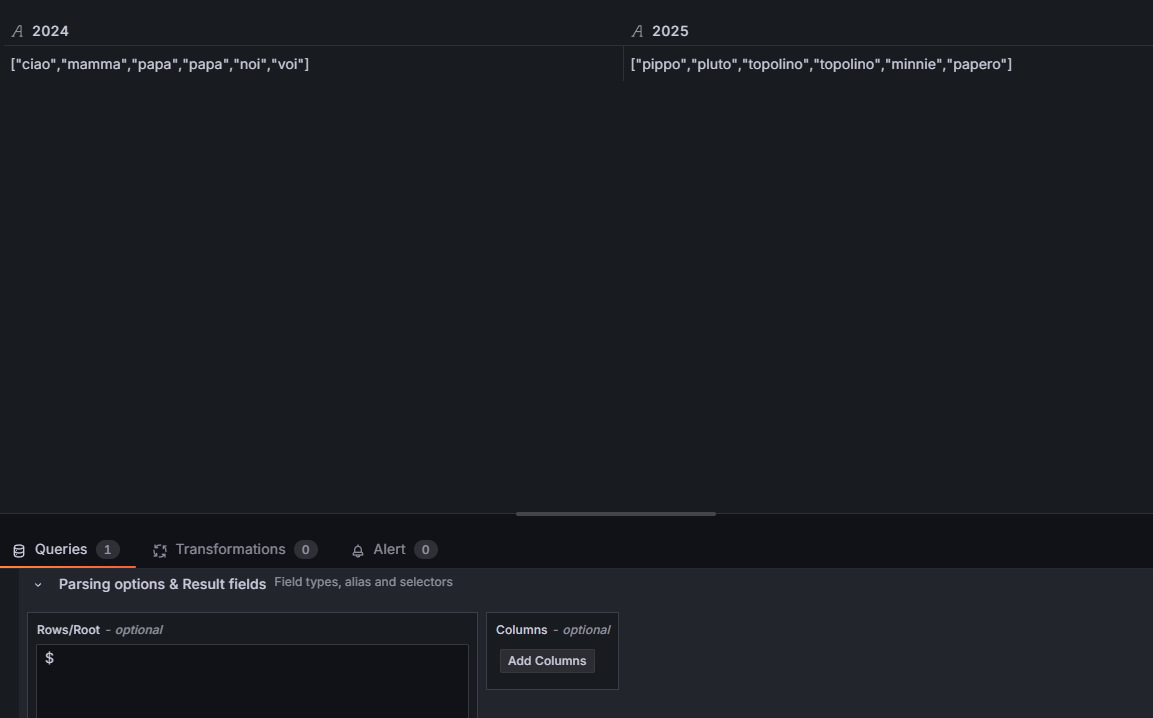
Task: Click the Transformations count badge showing 0
Action: (x=306, y=550)
